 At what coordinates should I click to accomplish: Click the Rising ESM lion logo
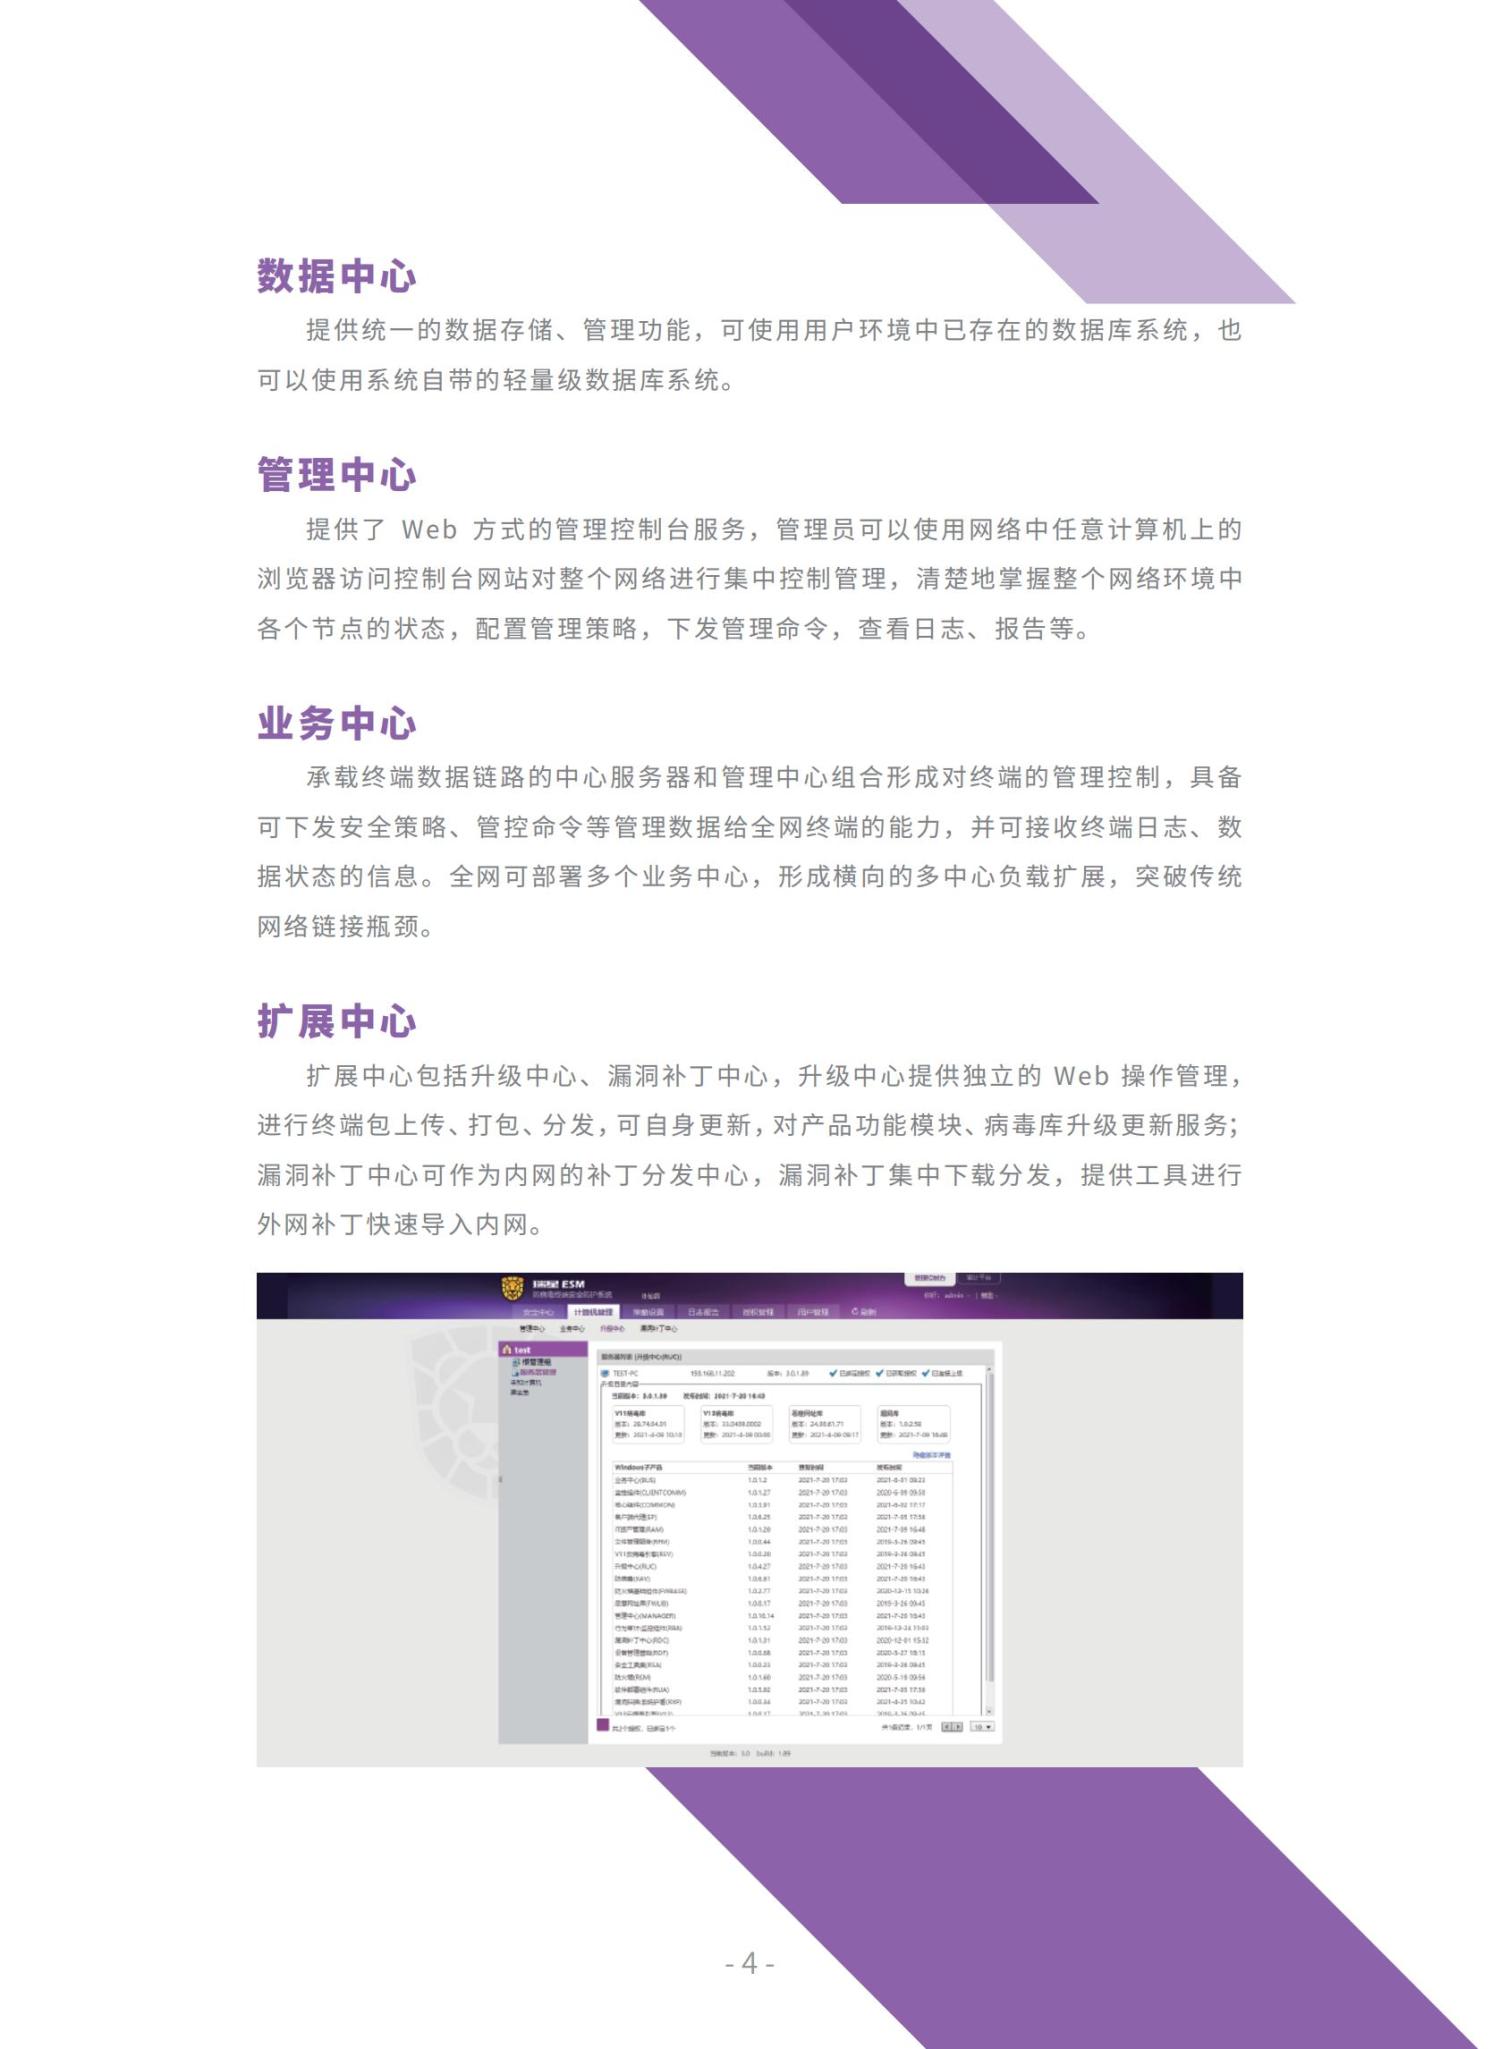pyautogui.click(x=513, y=1288)
